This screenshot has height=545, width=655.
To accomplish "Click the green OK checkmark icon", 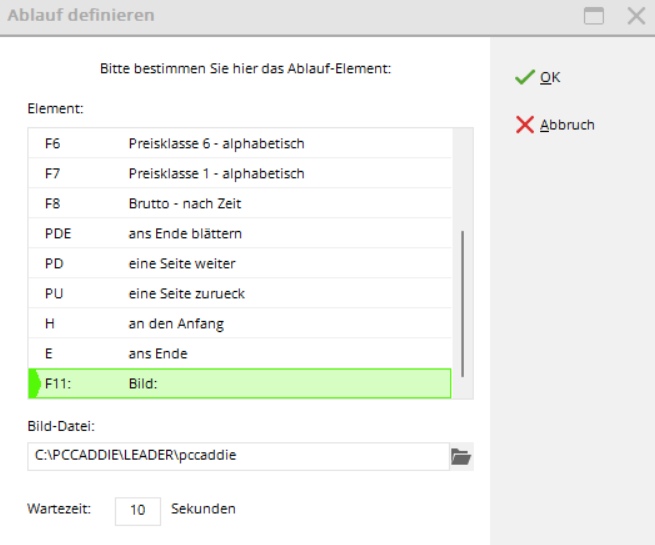I will [524, 77].
